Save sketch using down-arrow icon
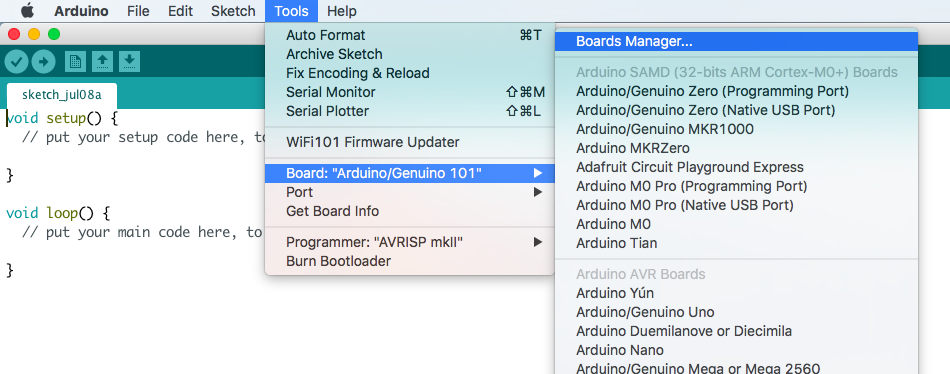This screenshot has width=950, height=374. tap(130, 61)
